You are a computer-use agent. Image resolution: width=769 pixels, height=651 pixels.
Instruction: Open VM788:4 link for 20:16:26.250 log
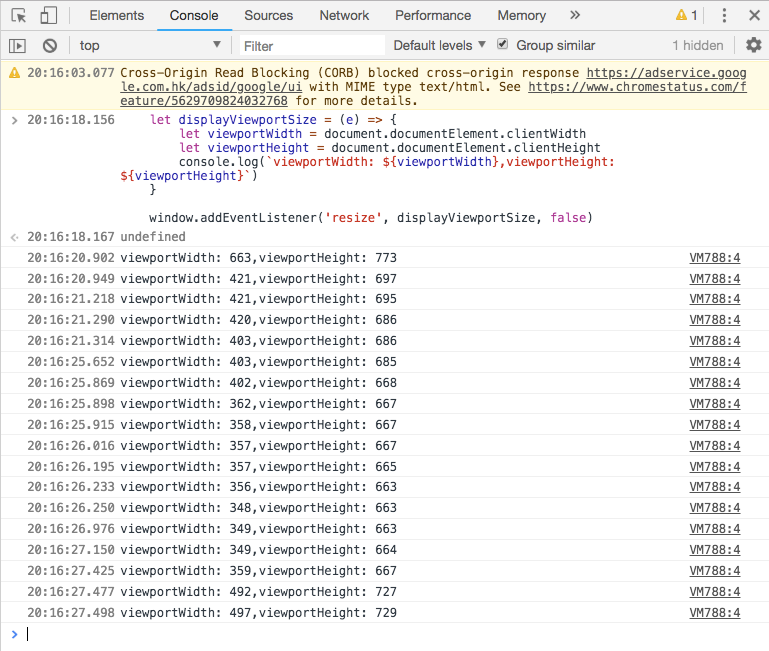click(x=715, y=508)
